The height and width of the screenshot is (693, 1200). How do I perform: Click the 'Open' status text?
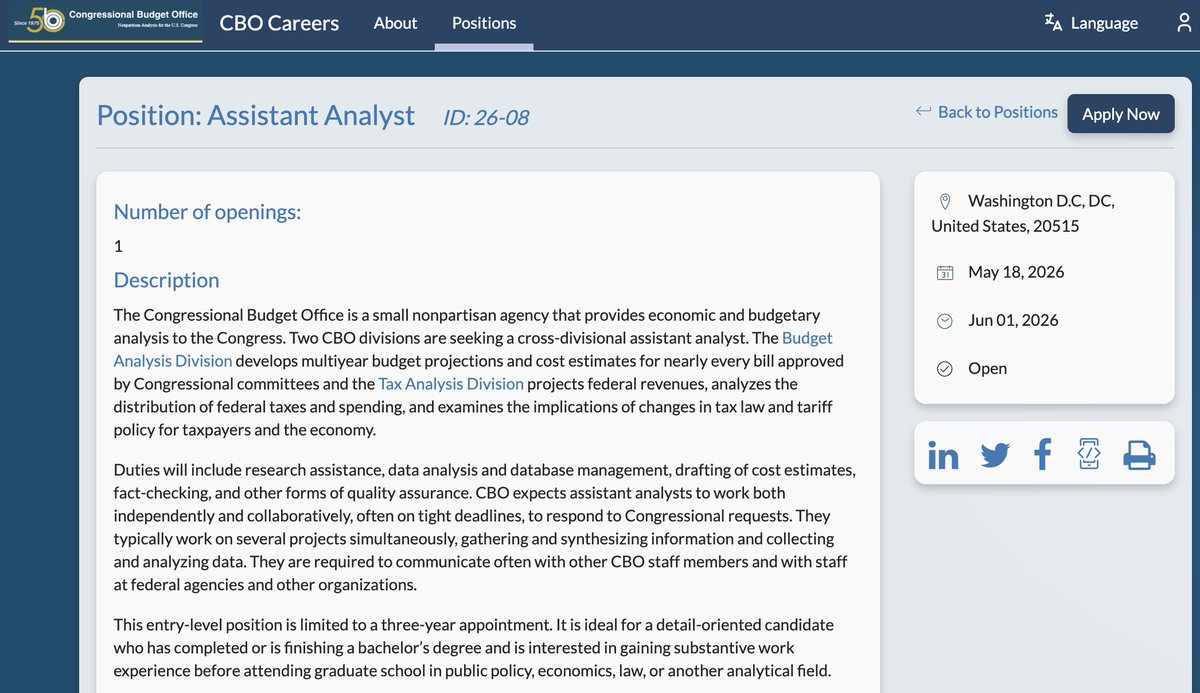(x=988, y=368)
